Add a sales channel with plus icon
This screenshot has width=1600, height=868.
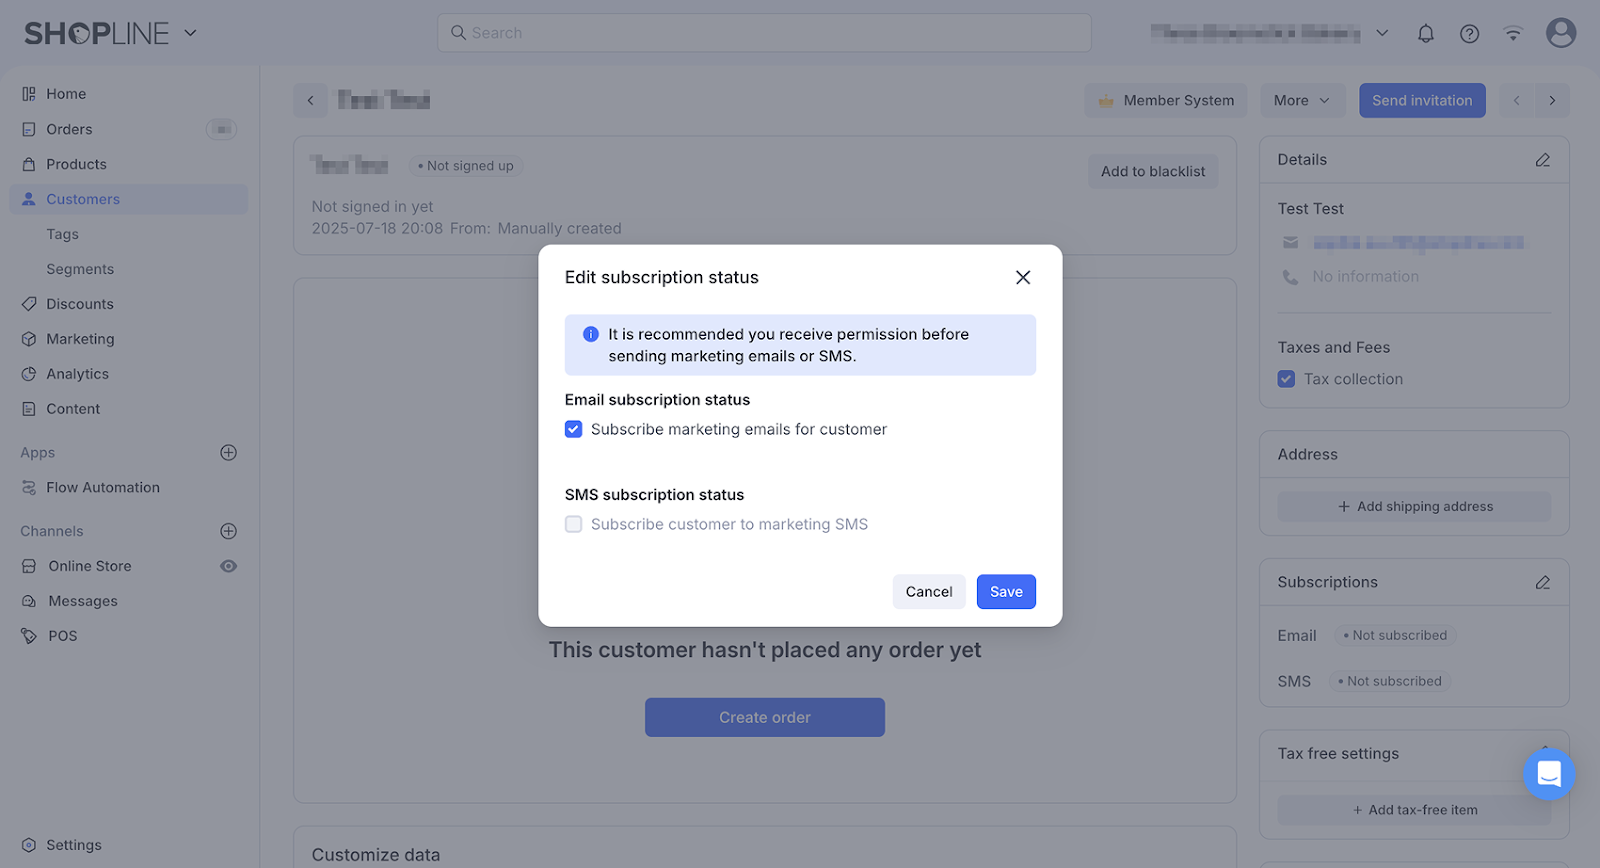(x=228, y=531)
